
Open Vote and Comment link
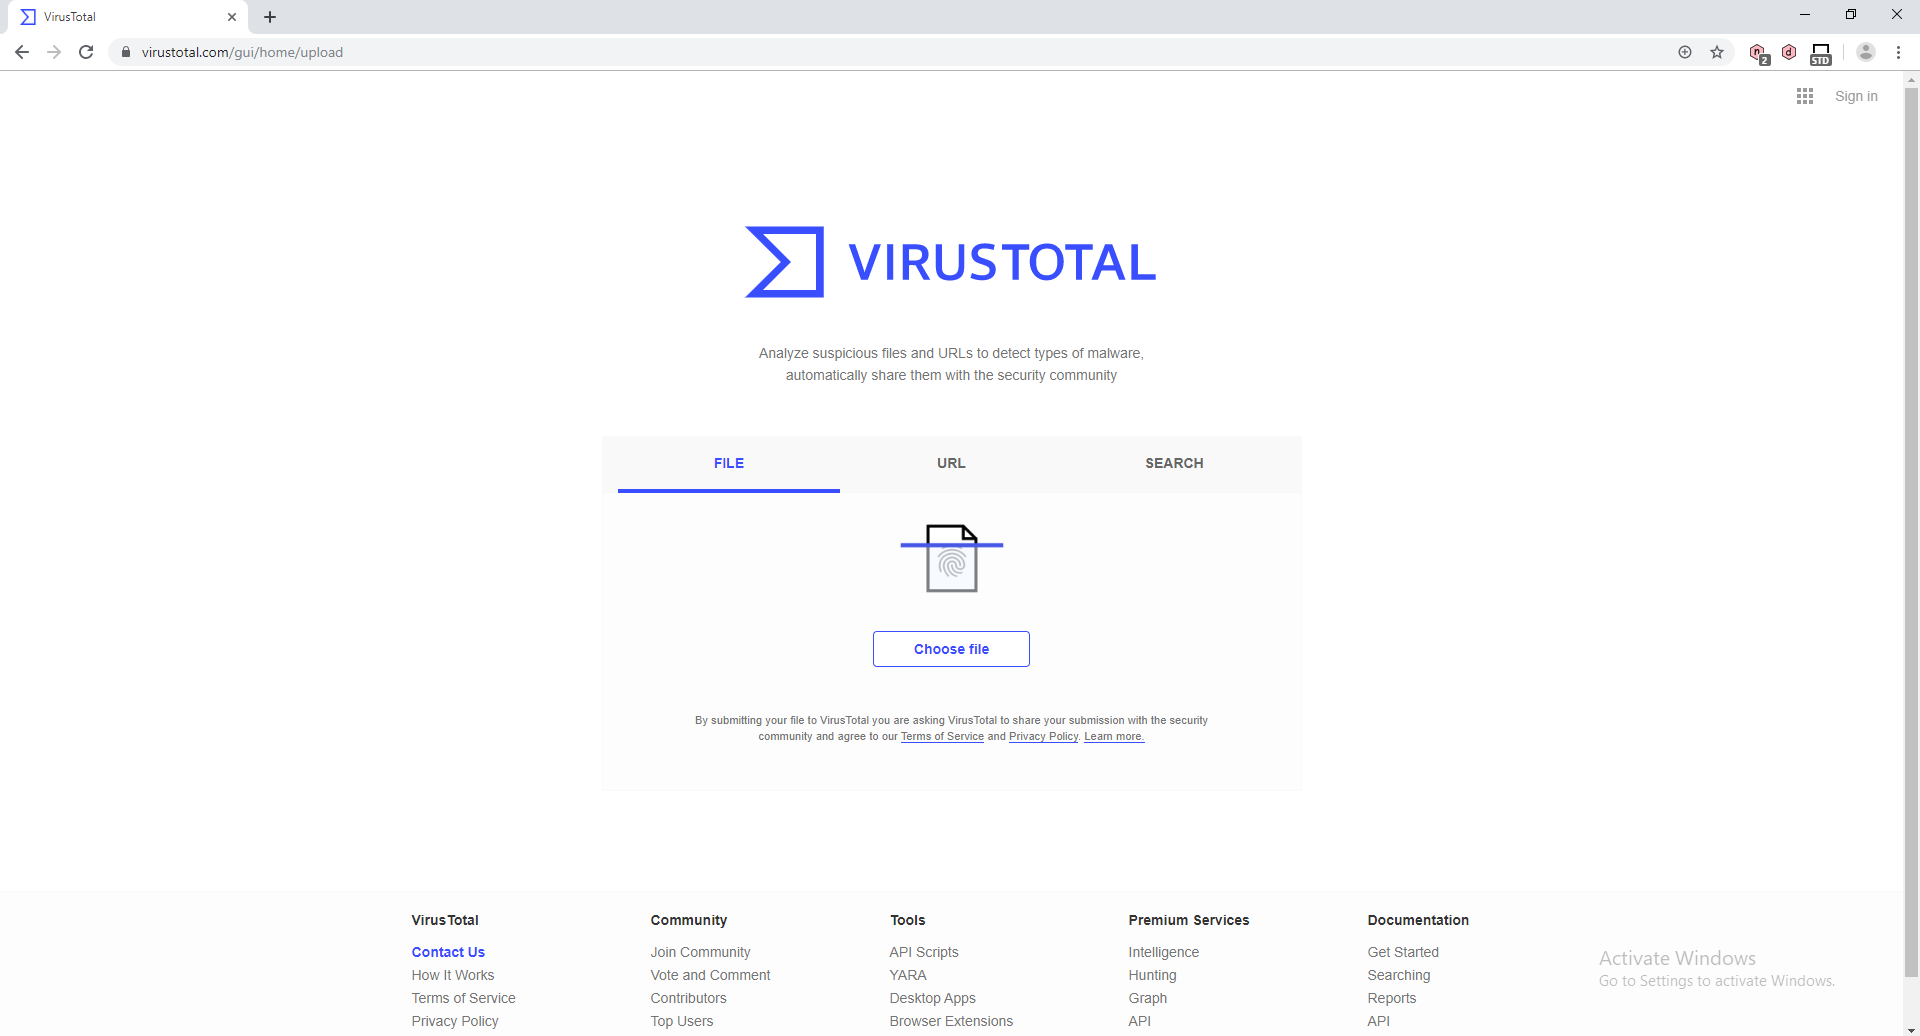[x=710, y=975]
